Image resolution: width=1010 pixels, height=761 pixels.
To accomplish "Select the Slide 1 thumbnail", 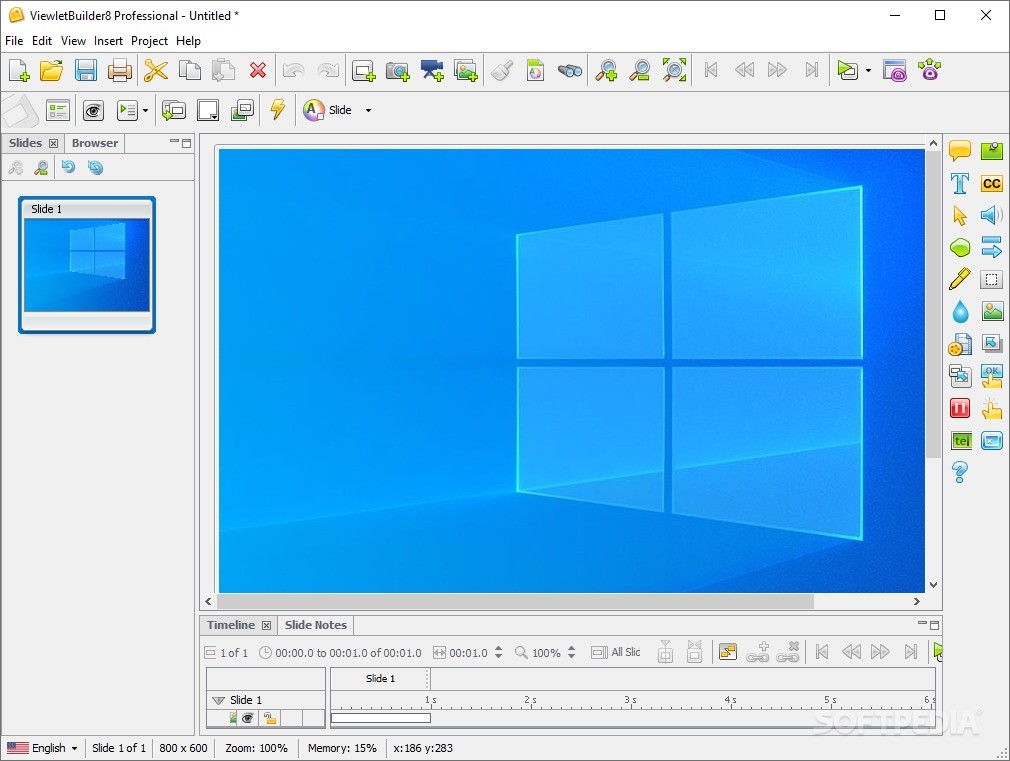I will pyautogui.click(x=87, y=265).
